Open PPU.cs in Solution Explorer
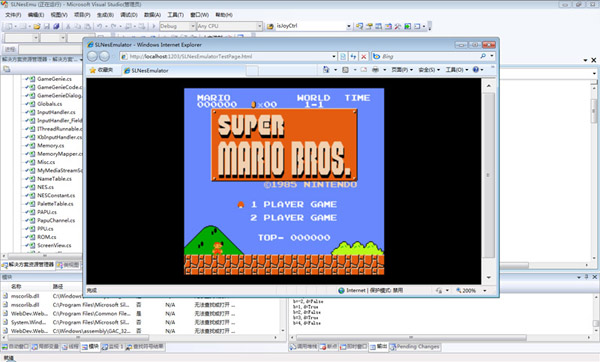This screenshot has height=362, width=600. tap(45, 228)
